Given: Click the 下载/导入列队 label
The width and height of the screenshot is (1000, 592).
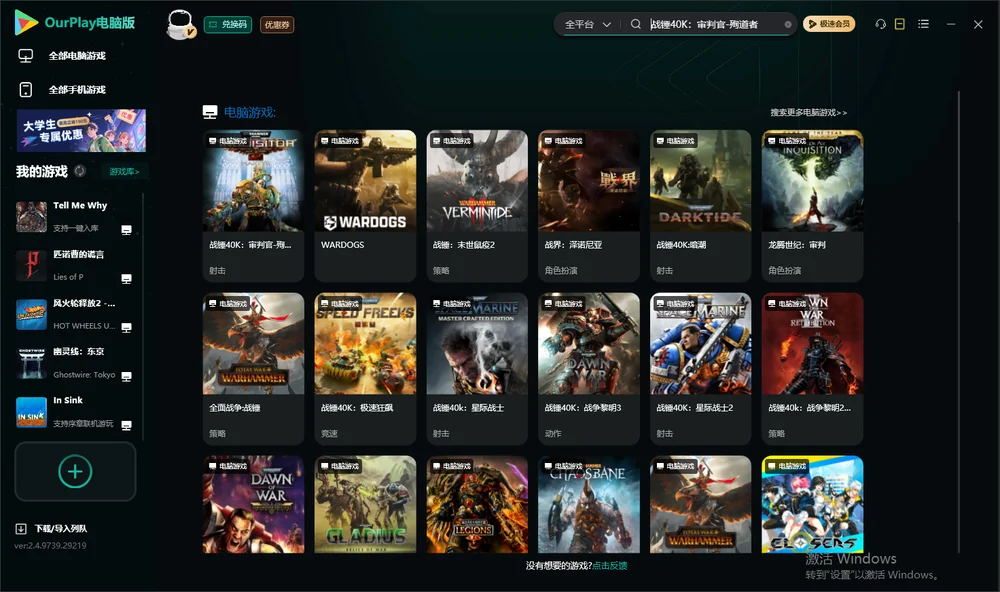Looking at the screenshot, I should [61, 529].
